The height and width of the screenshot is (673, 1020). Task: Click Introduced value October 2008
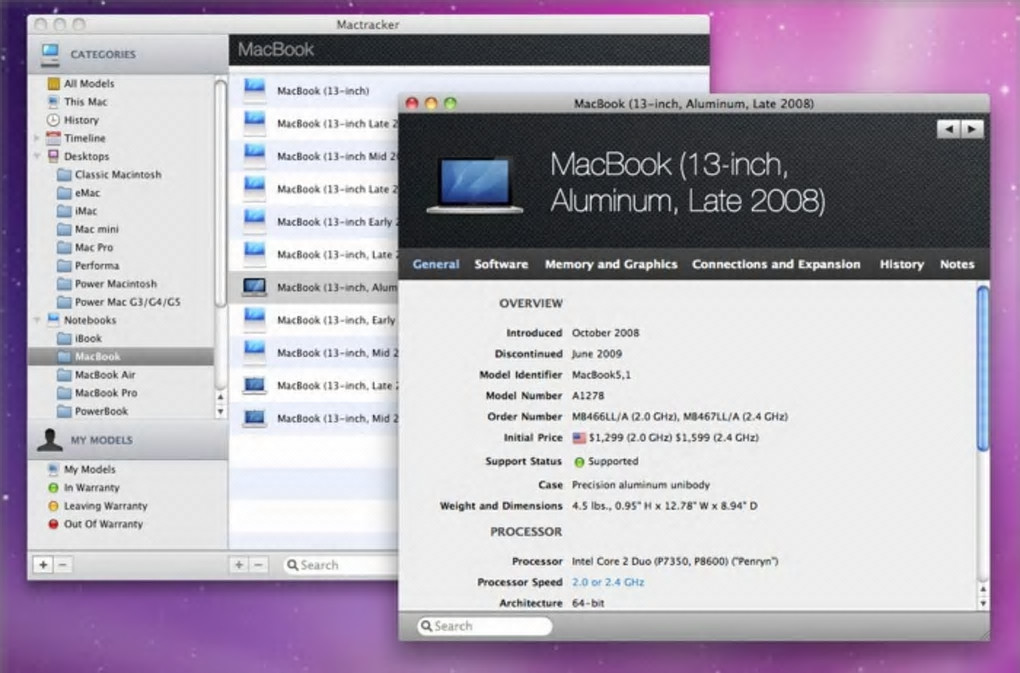click(x=605, y=332)
